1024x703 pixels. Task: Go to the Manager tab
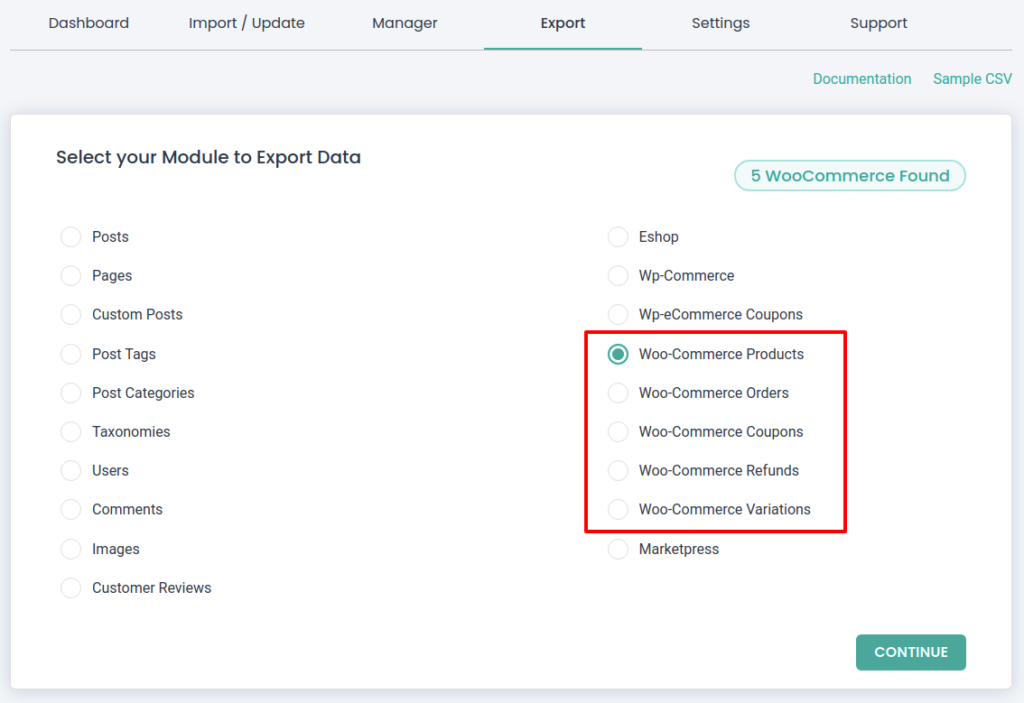[405, 23]
